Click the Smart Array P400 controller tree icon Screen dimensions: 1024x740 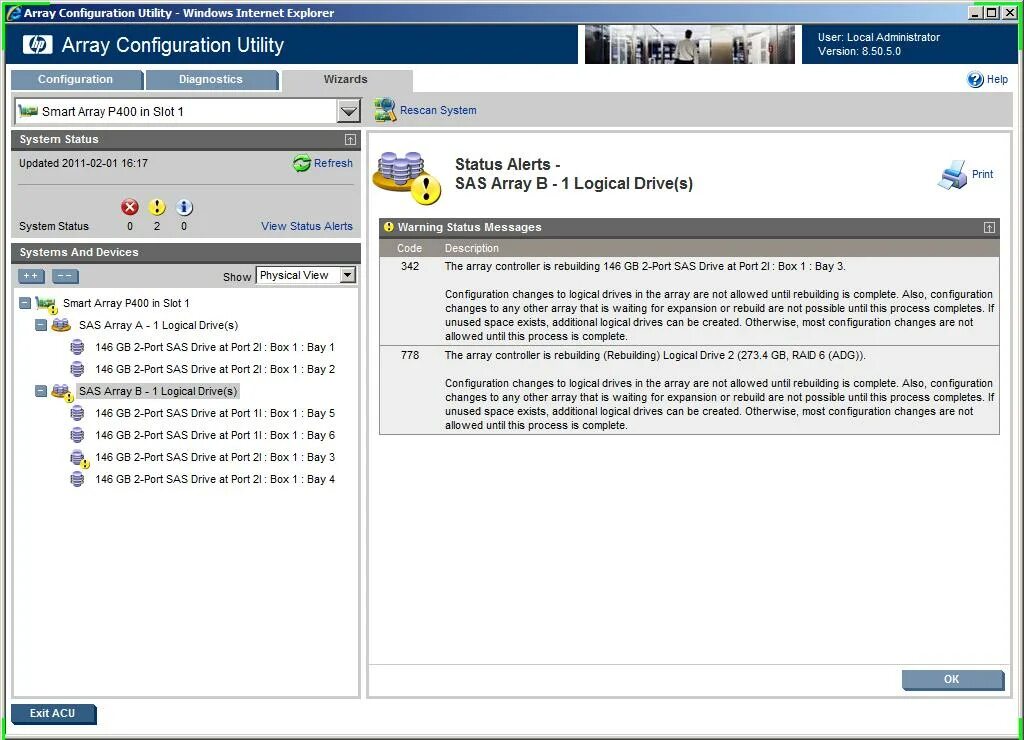click(46, 304)
